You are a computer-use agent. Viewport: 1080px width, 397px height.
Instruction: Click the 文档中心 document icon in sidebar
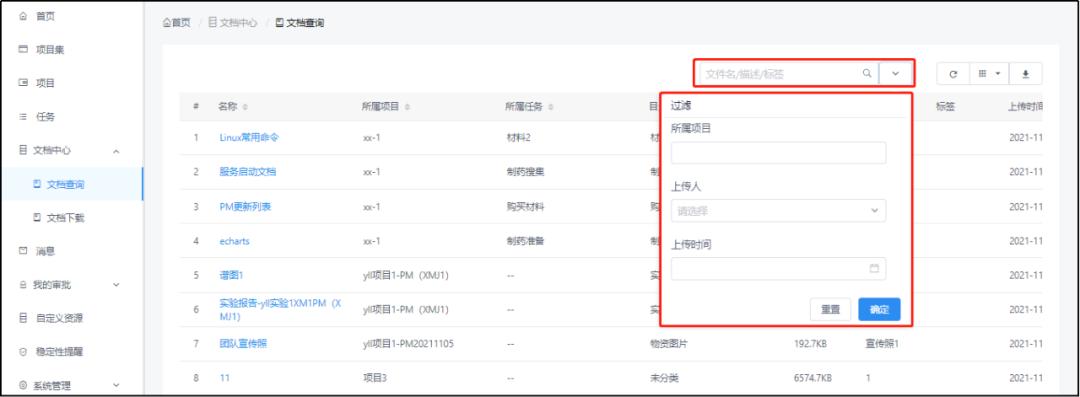(x=23, y=150)
